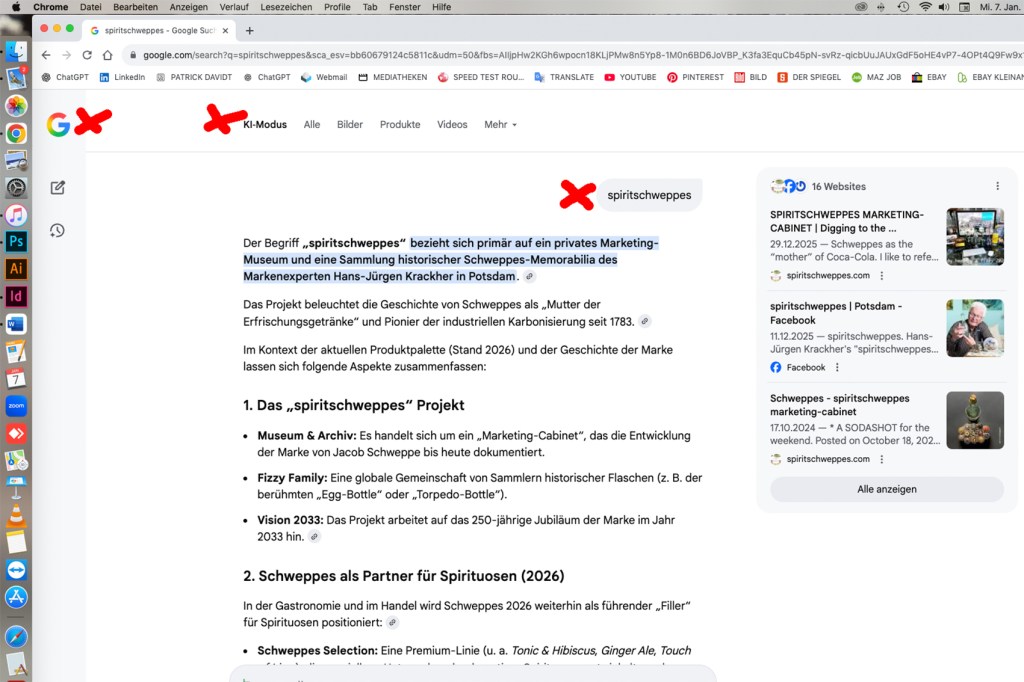Expand the Mehr dropdown
1024x682 pixels.
tap(500, 125)
